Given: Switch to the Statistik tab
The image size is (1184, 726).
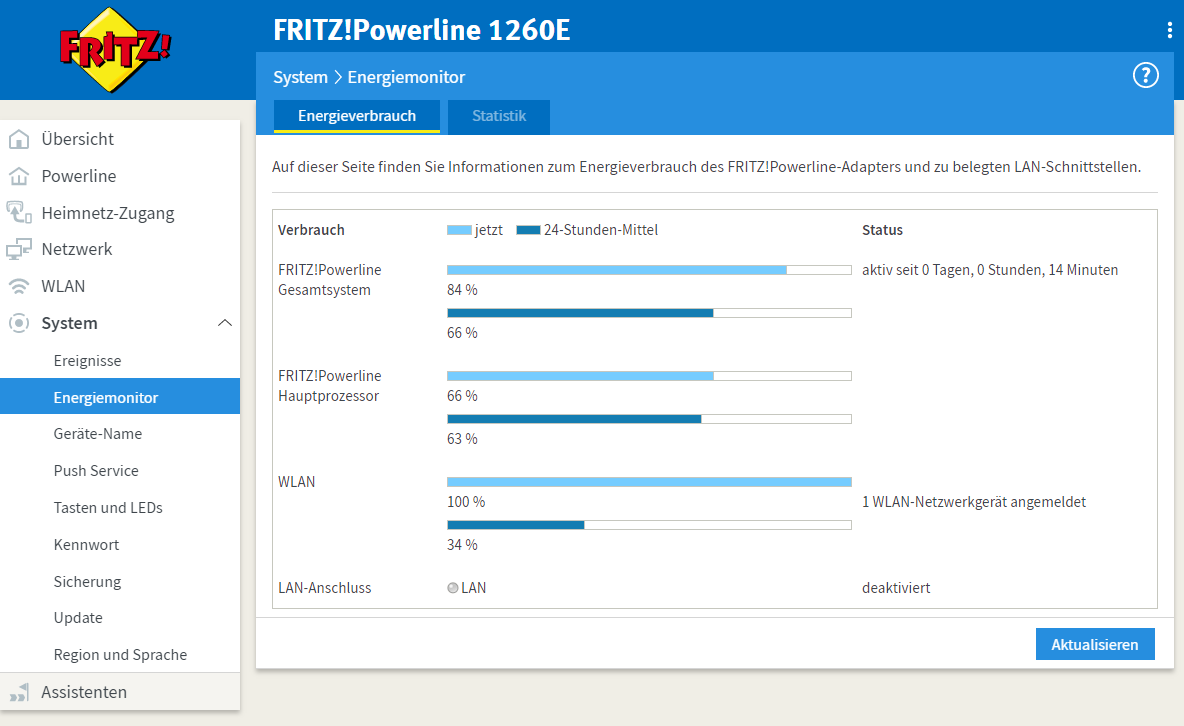Looking at the screenshot, I should (499, 116).
